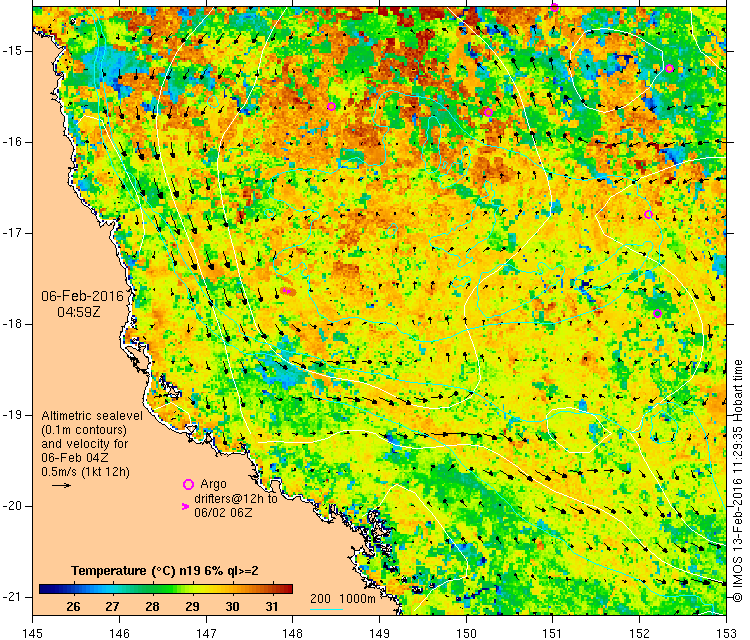The width and height of the screenshot is (750, 640).
Task: Click the '200 1000m' depth contour label
Action: pyautogui.click(x=342, y=598)
